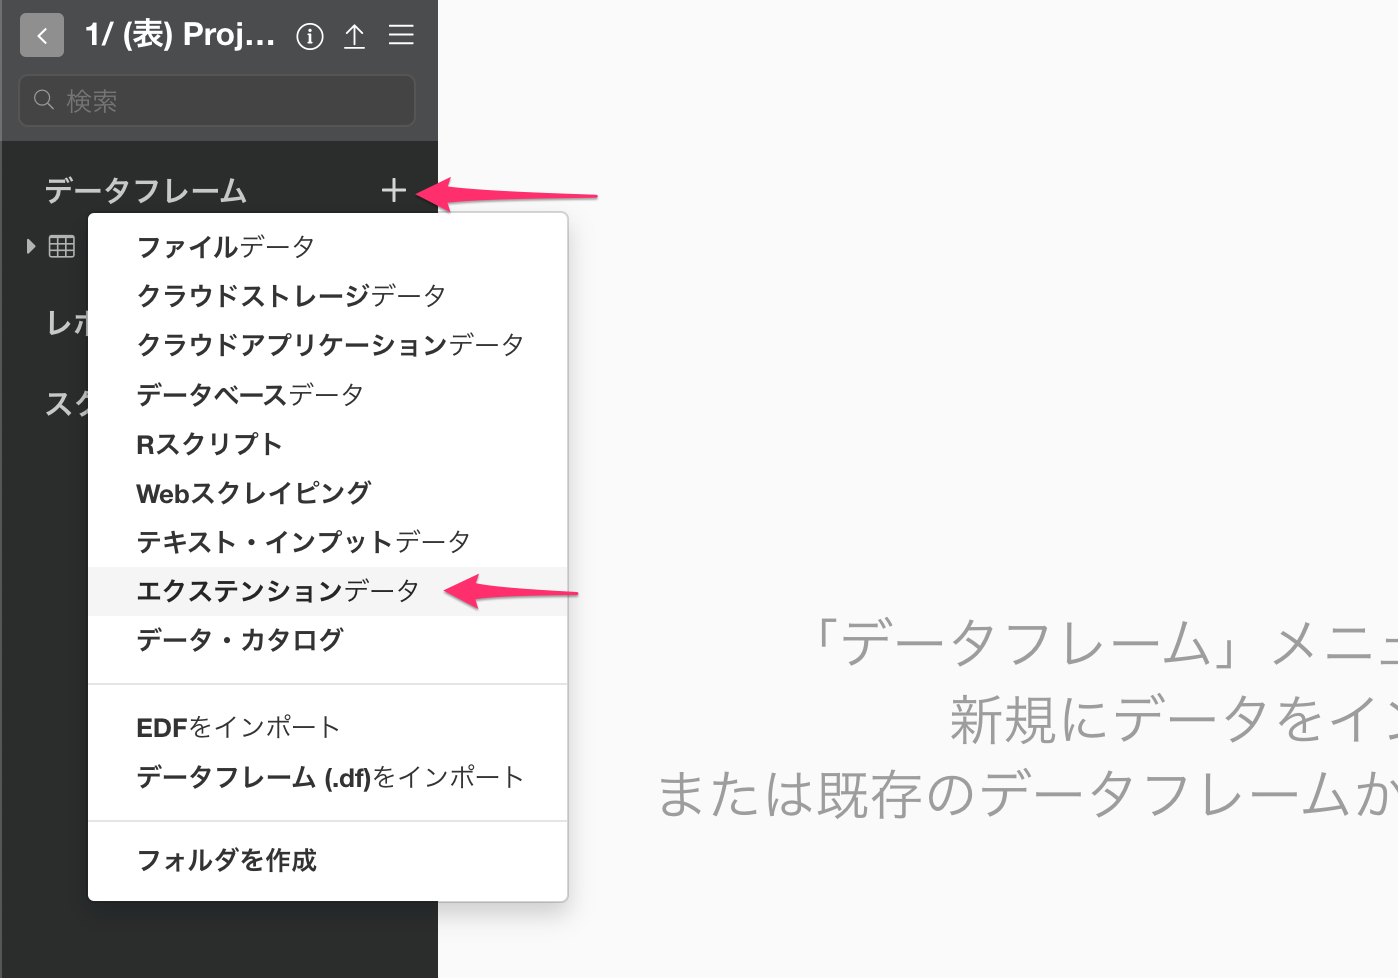Screen dimensions: 1398x978
Task: Click the upload/publish project icon
Action: point(354,37)
